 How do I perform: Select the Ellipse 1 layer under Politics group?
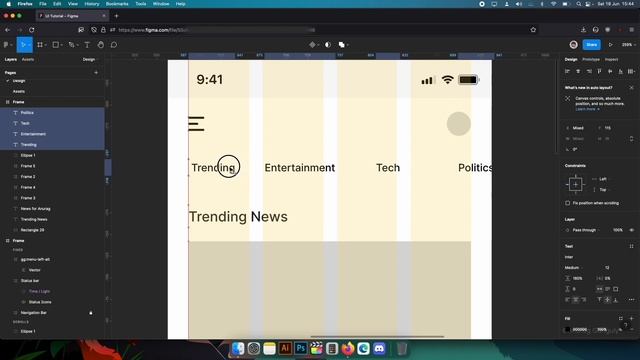28,156
